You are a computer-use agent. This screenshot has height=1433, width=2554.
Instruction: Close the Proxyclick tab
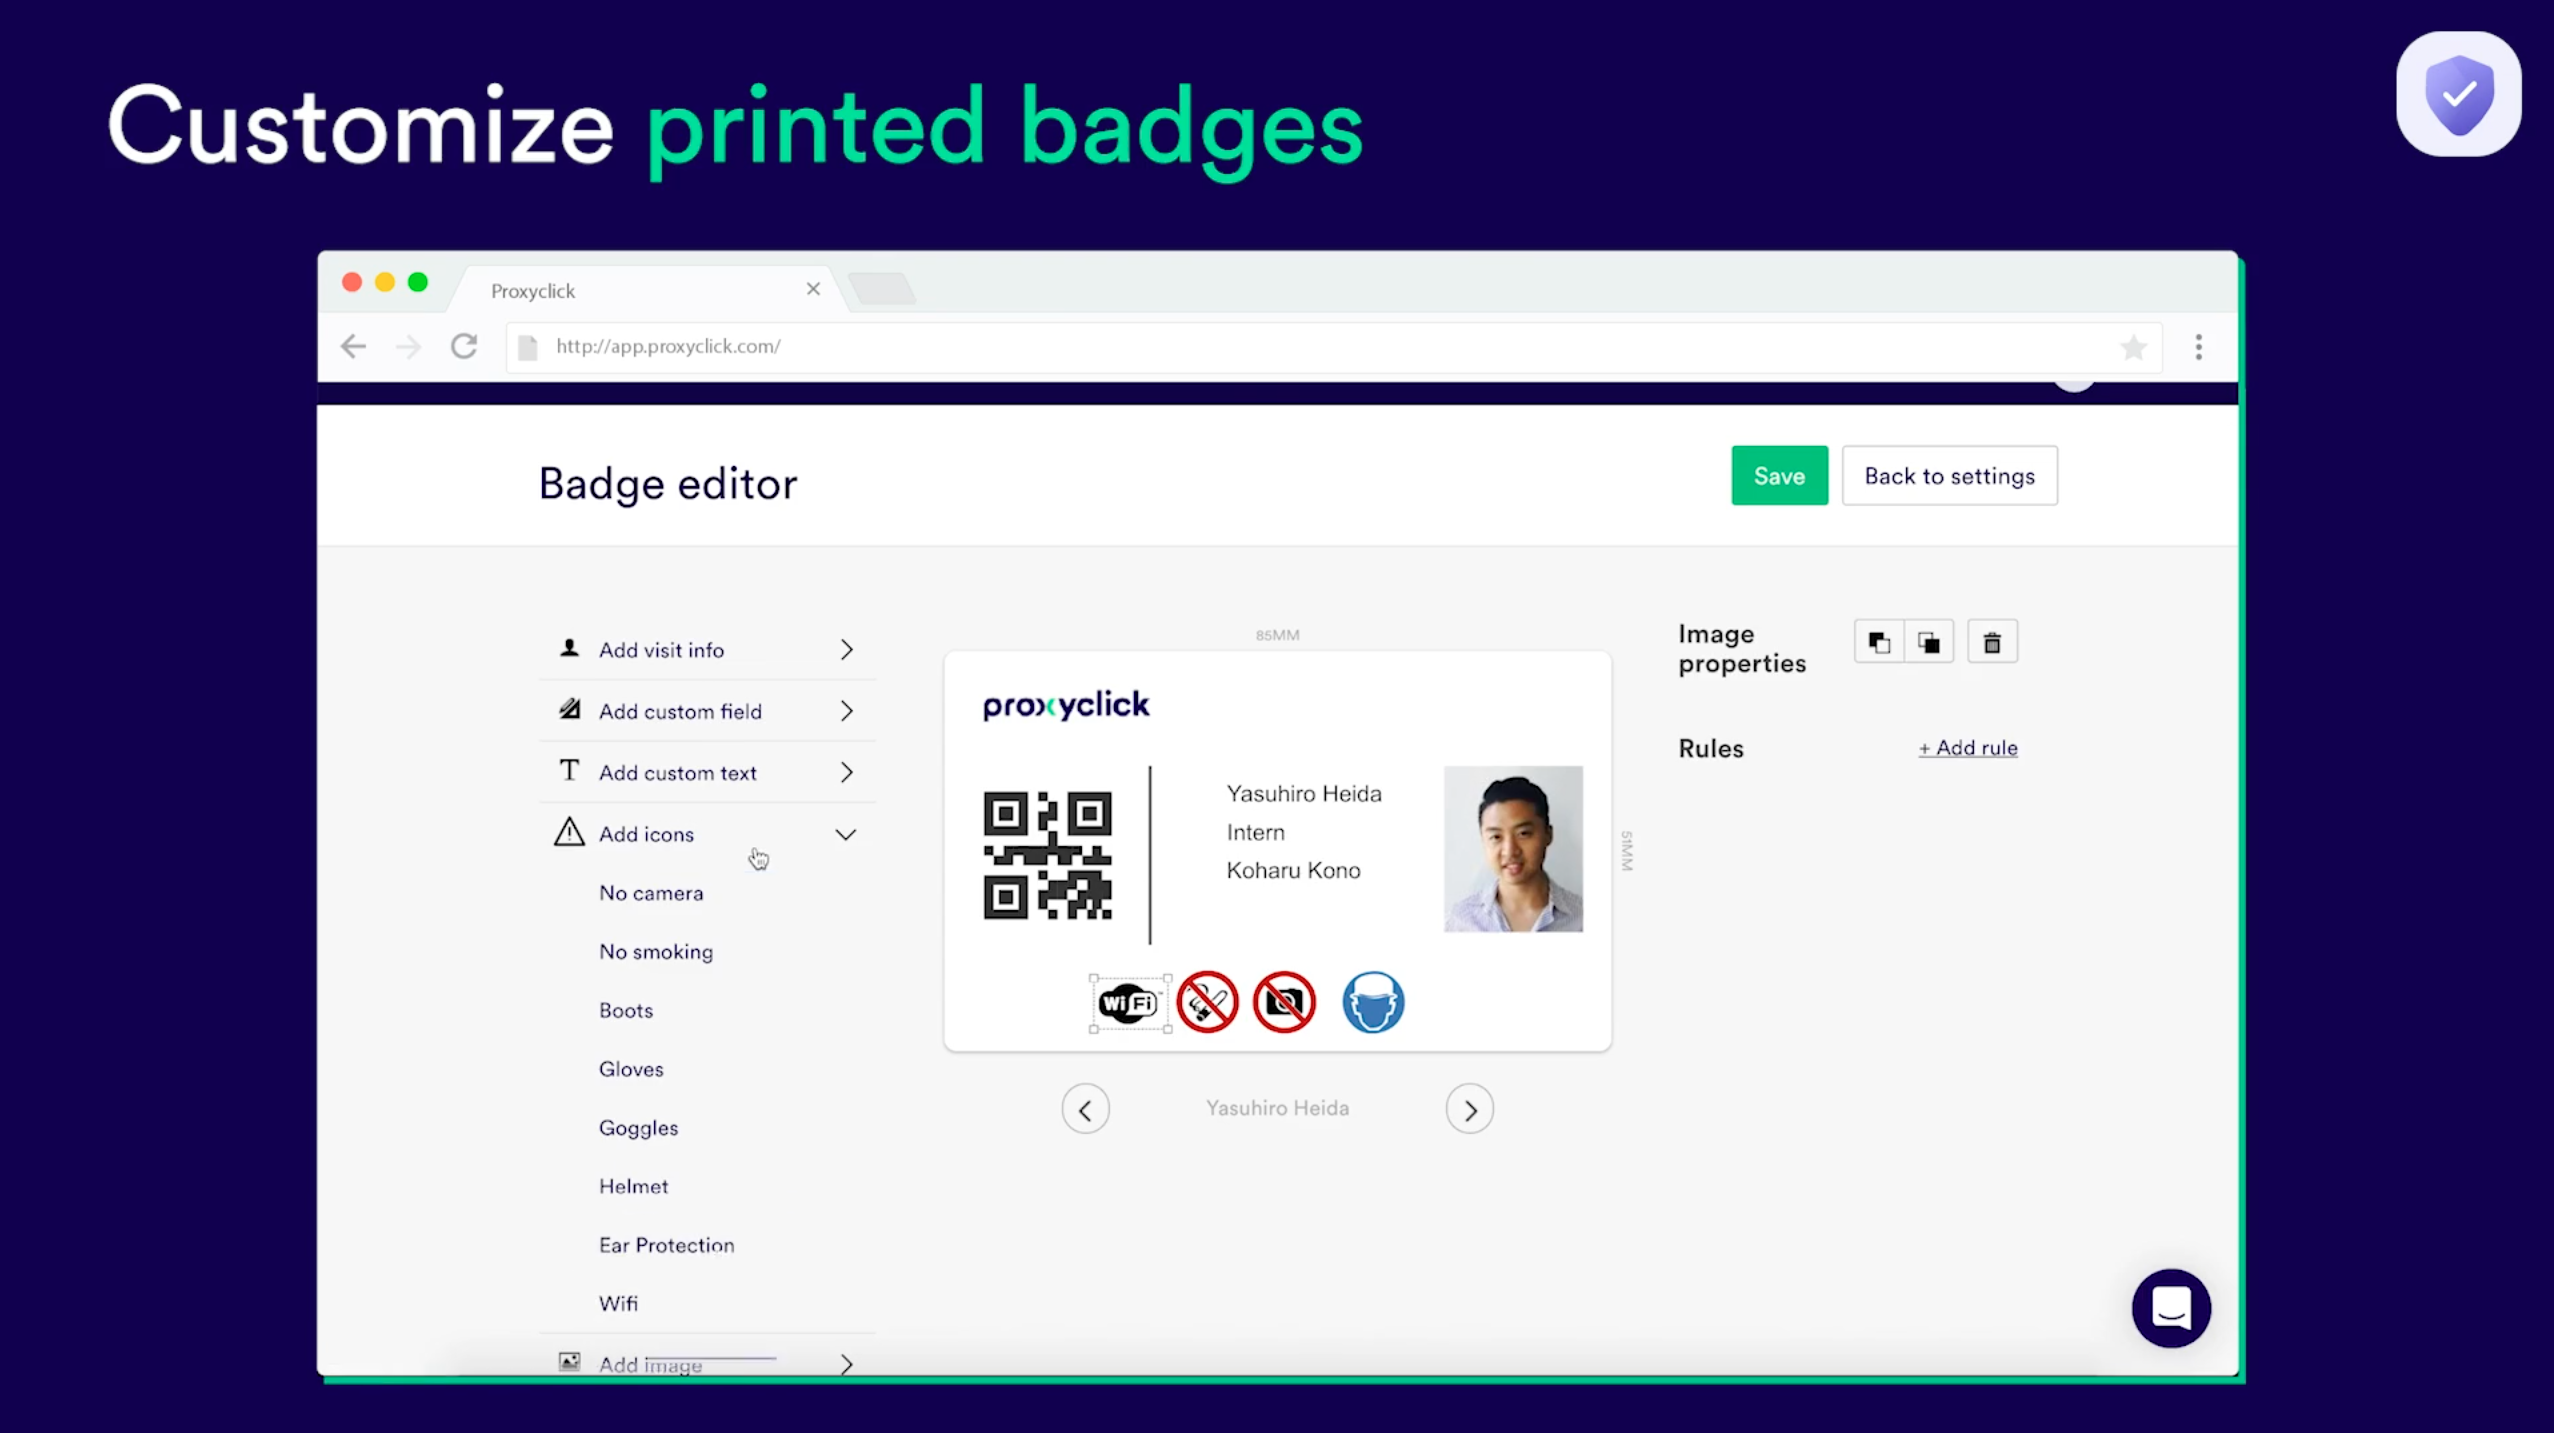813,289
